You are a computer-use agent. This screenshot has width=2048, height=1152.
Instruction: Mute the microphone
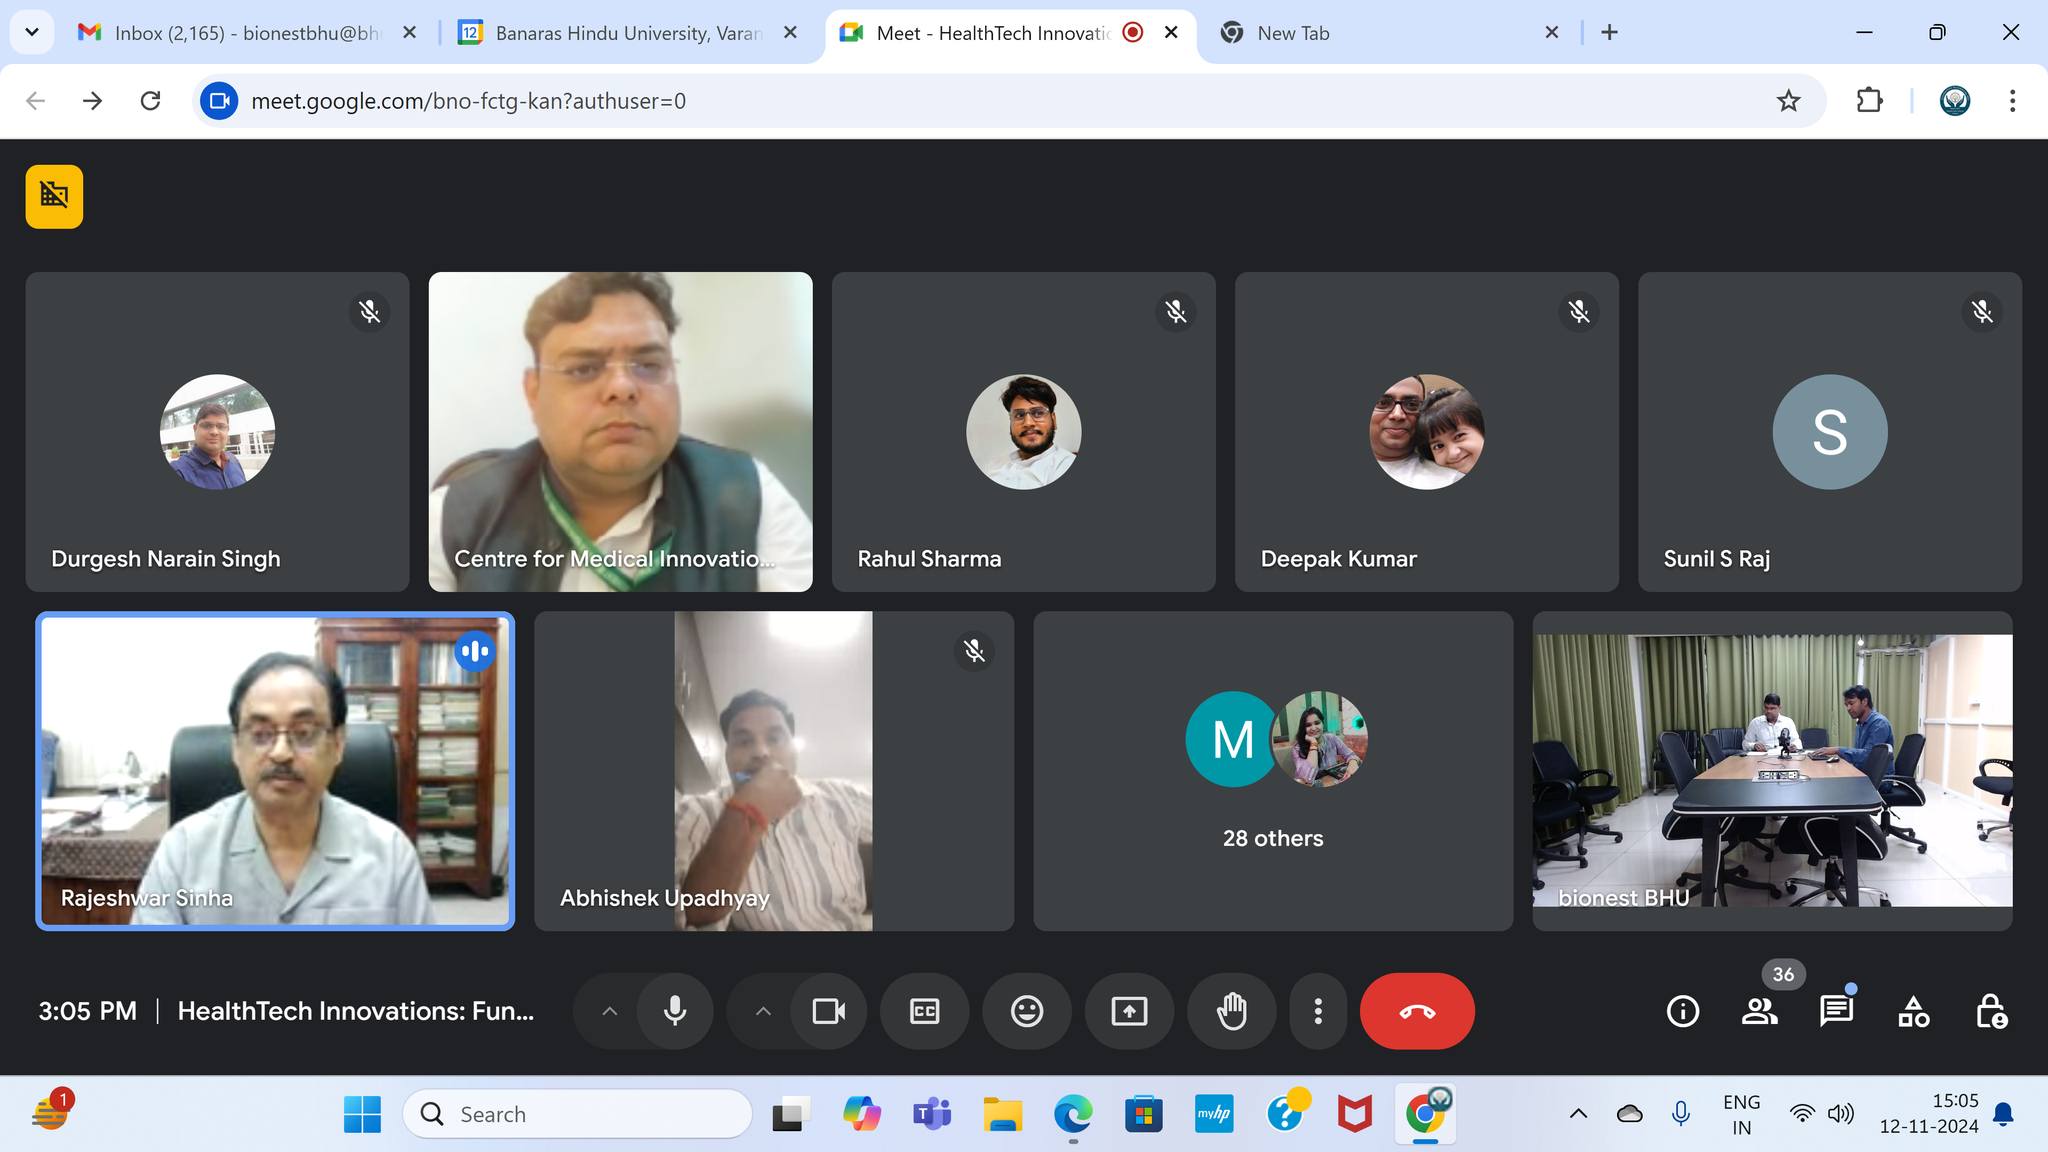675,1011
